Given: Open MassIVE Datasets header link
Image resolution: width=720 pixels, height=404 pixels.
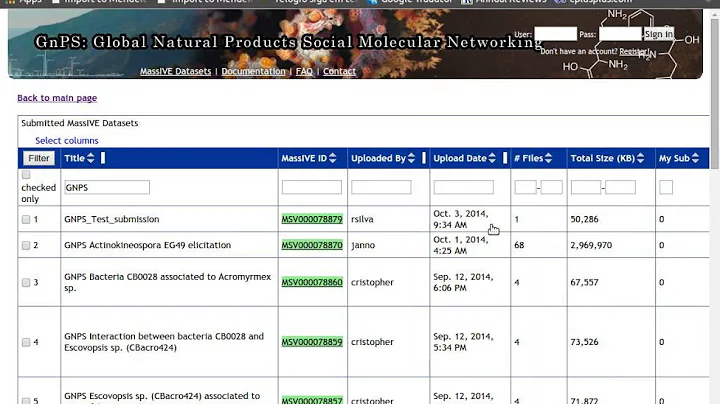Looking at the screenshot, I should click(x=175, y=71).
